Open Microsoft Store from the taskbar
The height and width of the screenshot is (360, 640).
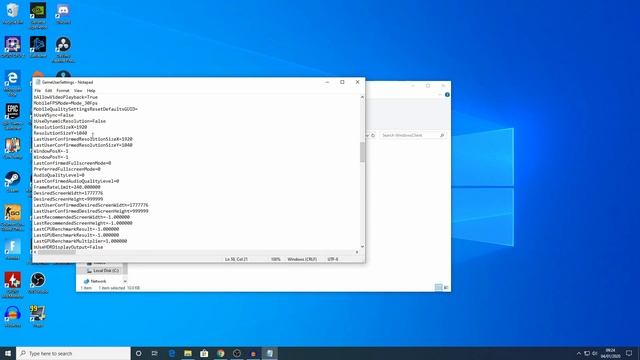pyautogui.click(x=204, y=353)
